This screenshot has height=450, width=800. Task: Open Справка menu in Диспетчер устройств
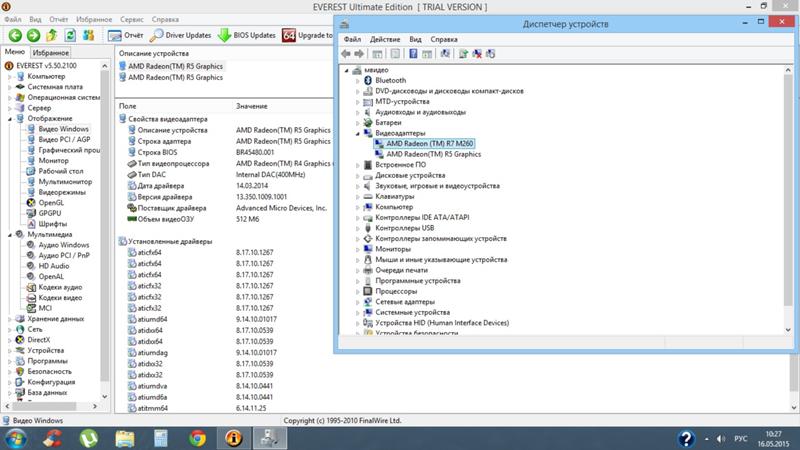[x=444, y=39]
